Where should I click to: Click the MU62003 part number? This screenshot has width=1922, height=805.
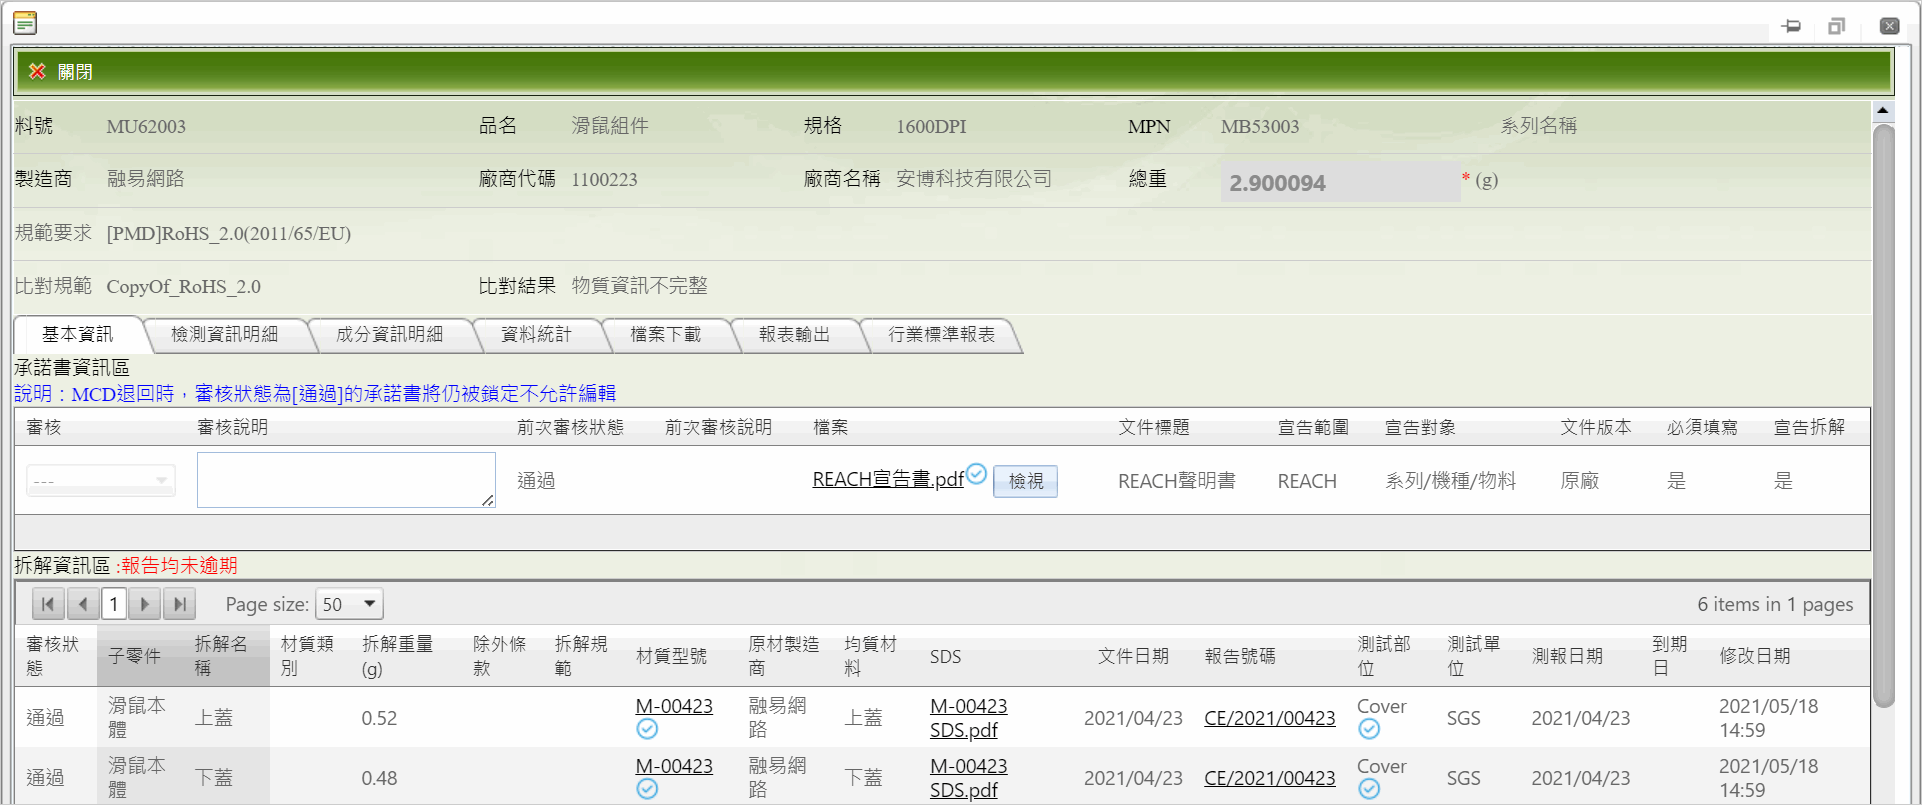[x=146, y=126]
